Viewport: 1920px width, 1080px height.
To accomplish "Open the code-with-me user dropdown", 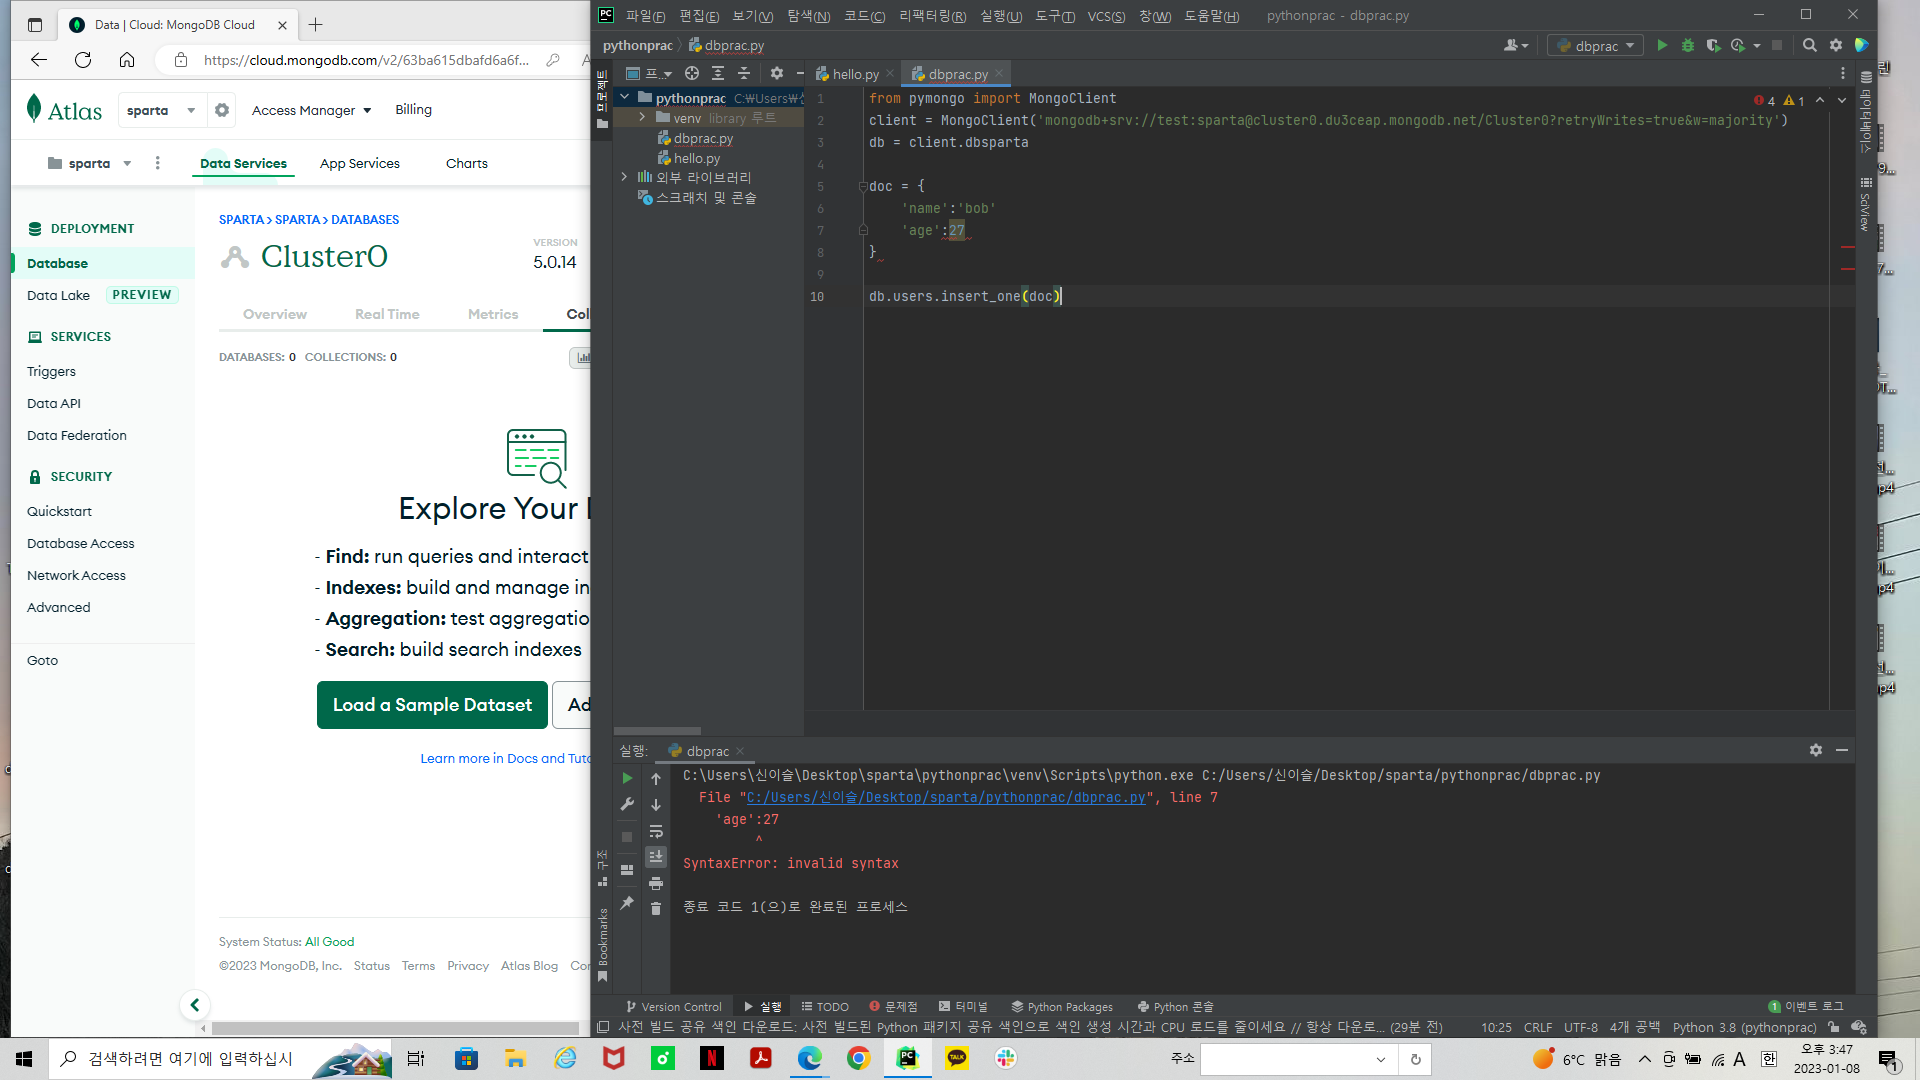I will coord(1516,45).
